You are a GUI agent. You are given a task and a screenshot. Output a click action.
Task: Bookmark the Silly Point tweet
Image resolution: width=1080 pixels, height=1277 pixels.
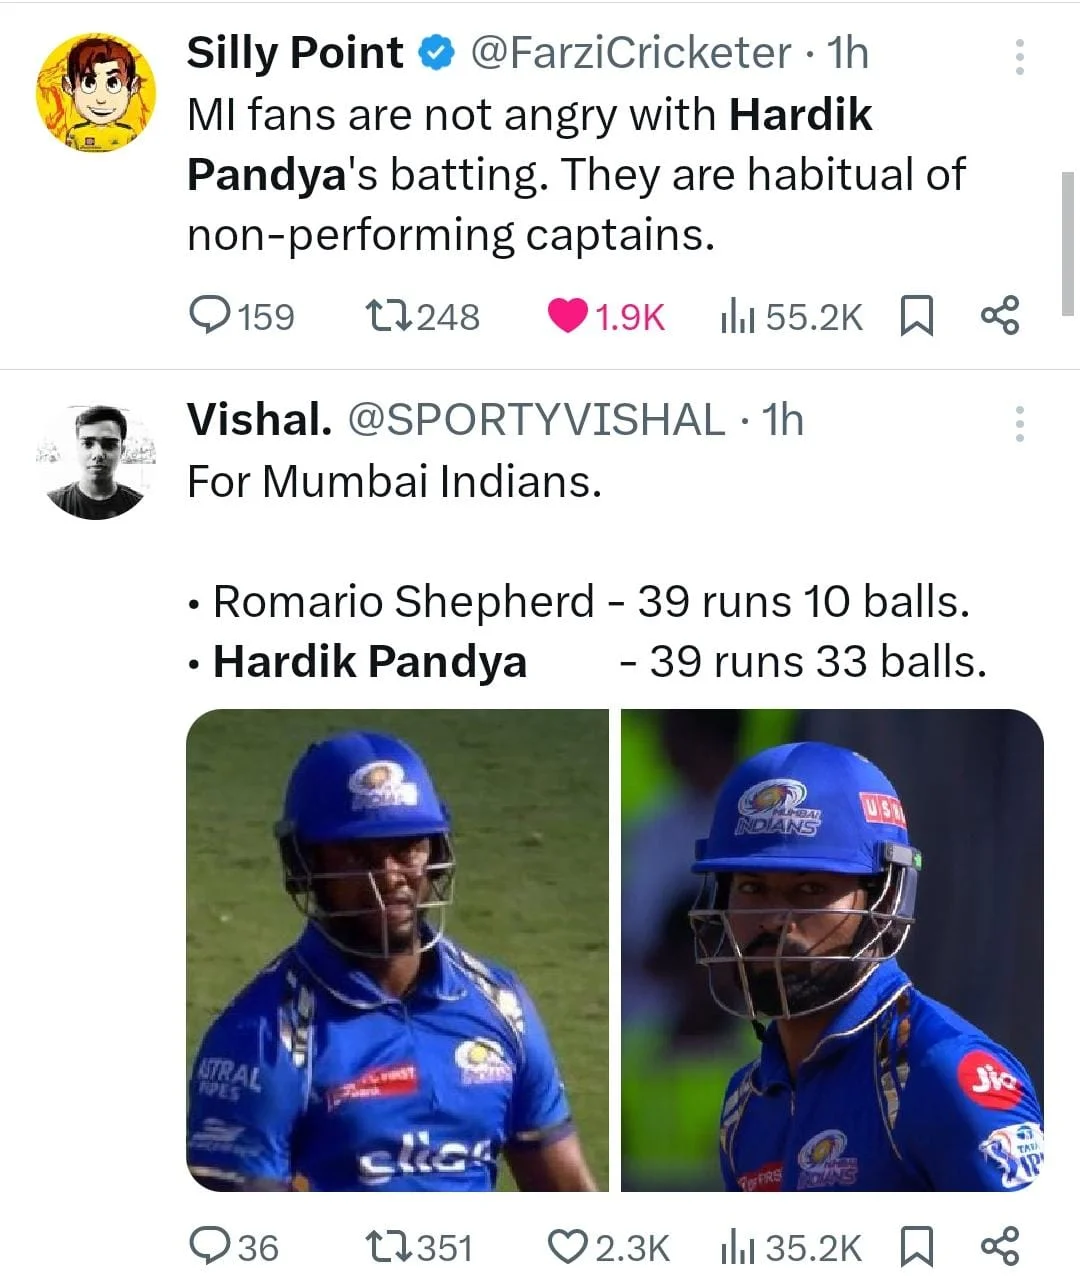click(x=917, y=316)
